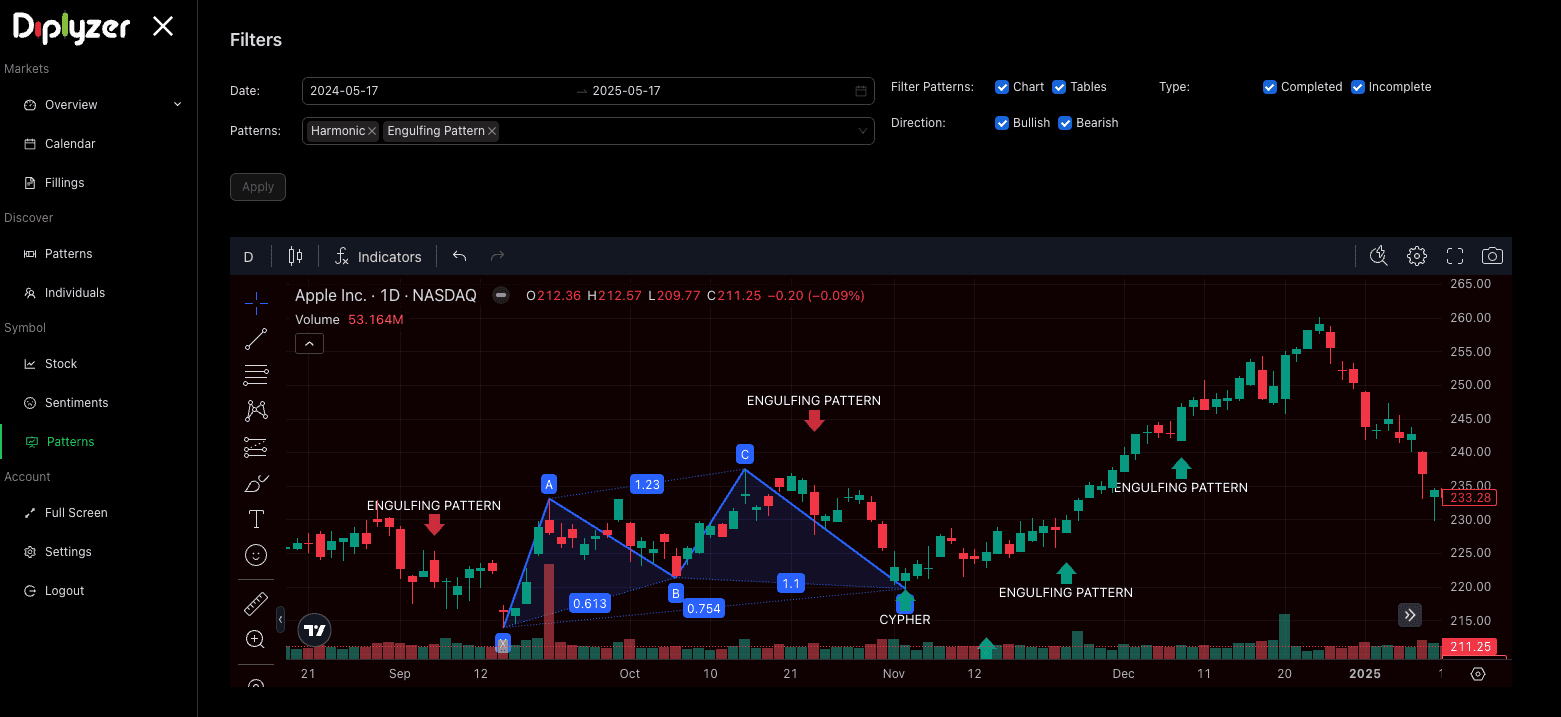Select the trend line drawing tool
1561x717 pixels.
pos(255,338)
